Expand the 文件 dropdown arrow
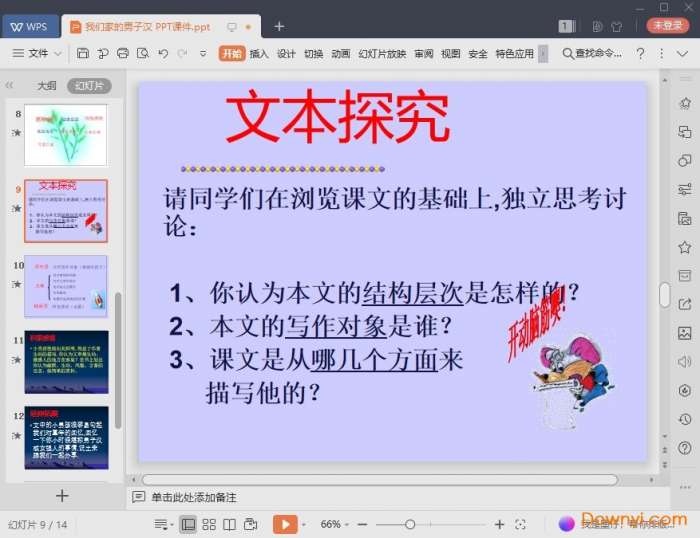This screenshot has height=538, width=700. (58, 54)
